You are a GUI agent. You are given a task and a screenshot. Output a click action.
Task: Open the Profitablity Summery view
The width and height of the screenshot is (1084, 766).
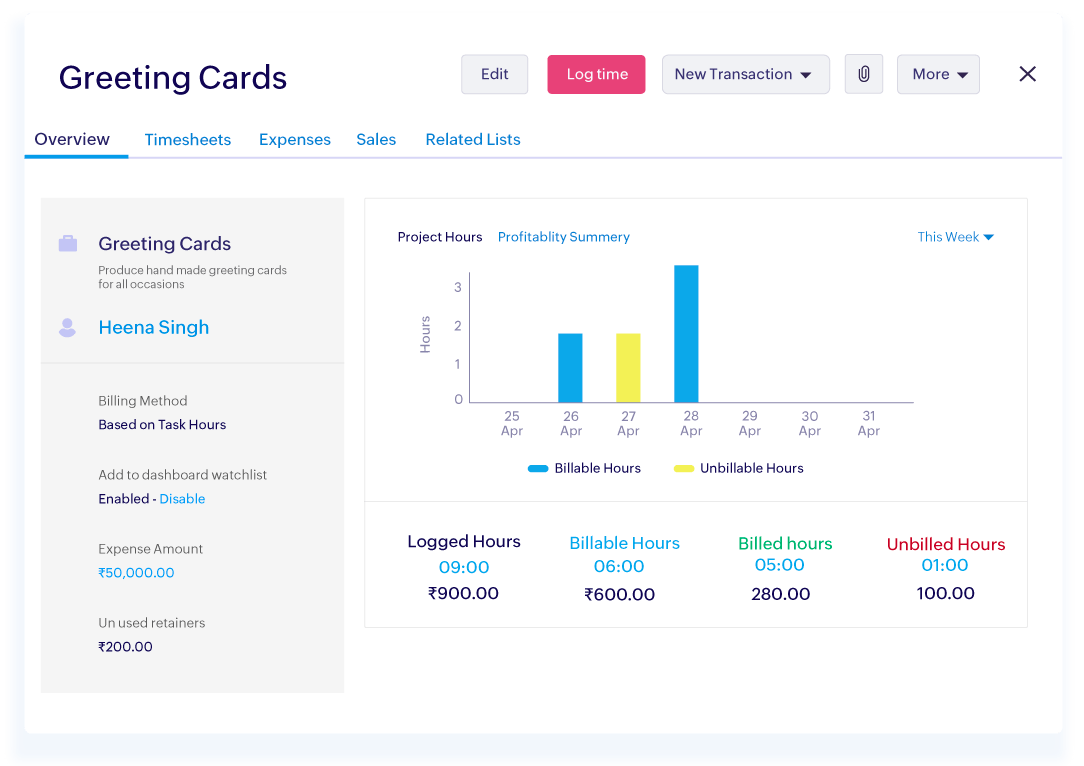(563, 237)
